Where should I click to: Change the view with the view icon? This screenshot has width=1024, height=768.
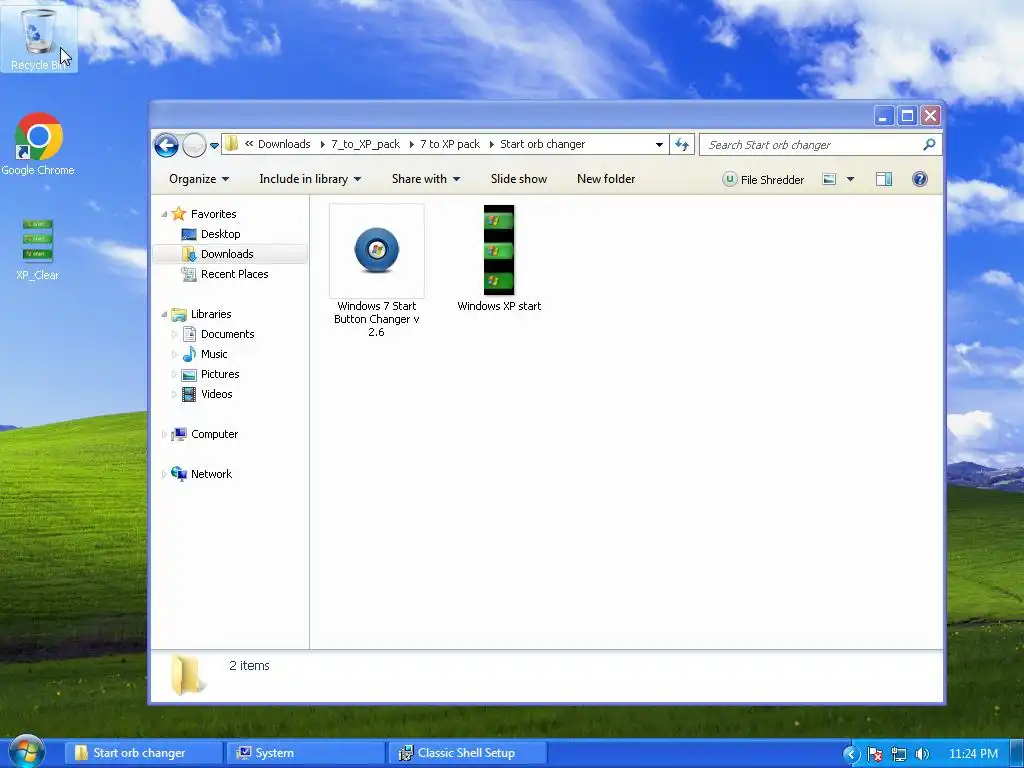[x=829, y=179]
